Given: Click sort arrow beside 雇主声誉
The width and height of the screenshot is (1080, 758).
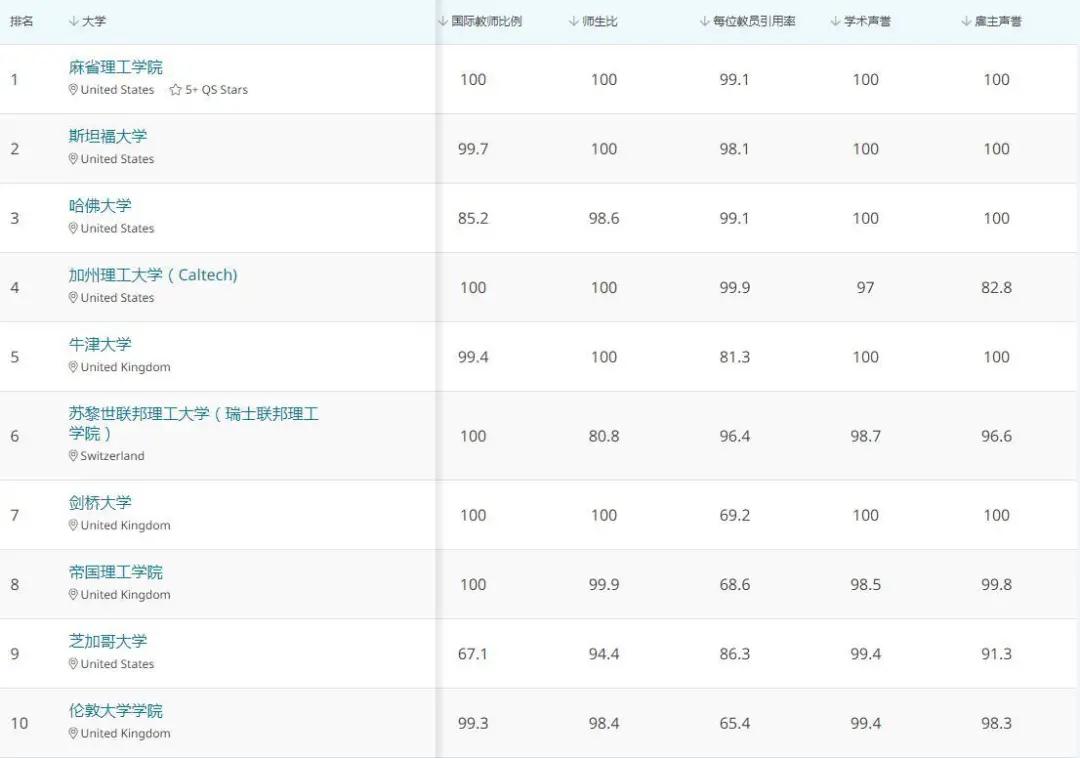Looking at the screenshot, I should pyautogui.click(x=966, y=21).
